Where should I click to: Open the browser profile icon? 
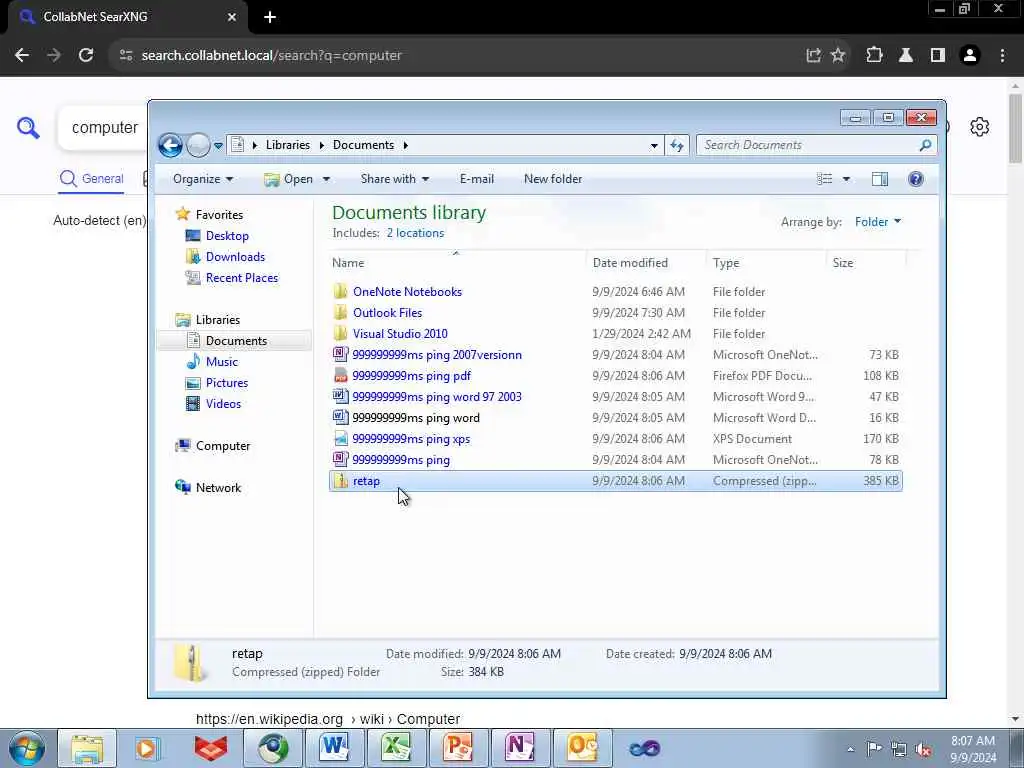[x=970, y=56]
